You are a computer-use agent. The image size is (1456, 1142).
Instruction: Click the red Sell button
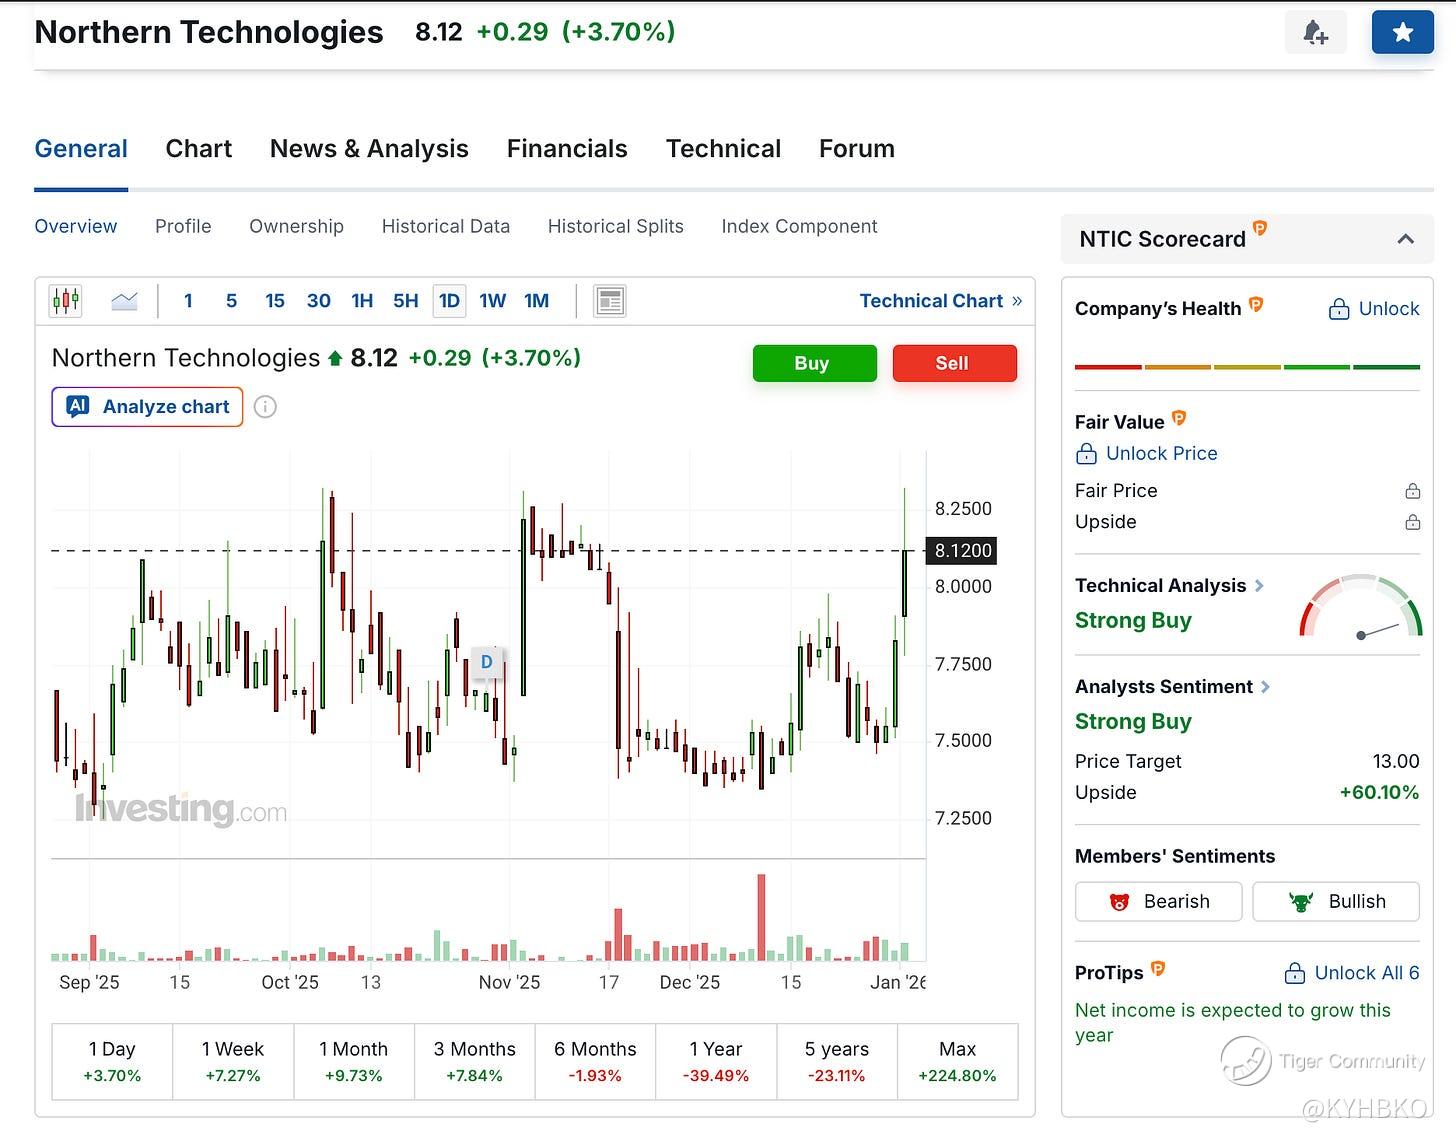tap(954, 363)
